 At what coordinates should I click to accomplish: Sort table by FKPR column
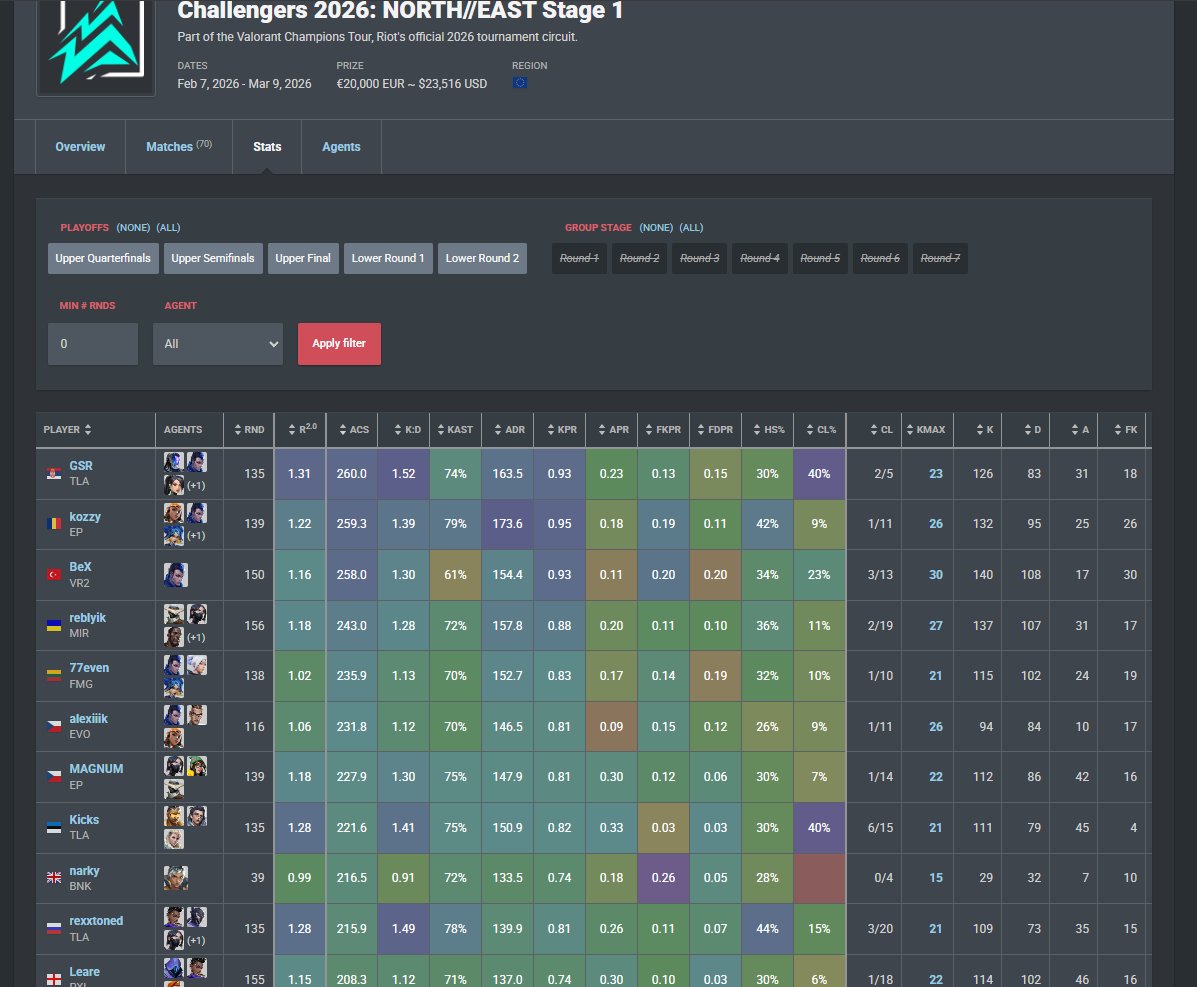[663, 430]
